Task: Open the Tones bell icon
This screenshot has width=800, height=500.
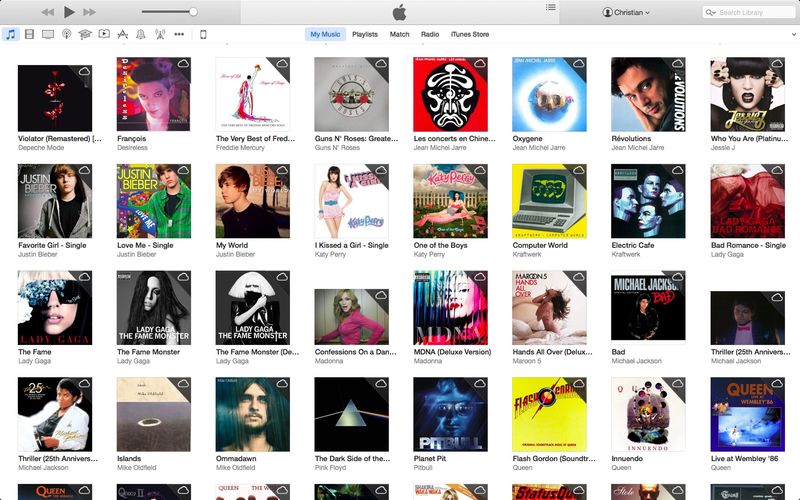Action: [141, 34]
